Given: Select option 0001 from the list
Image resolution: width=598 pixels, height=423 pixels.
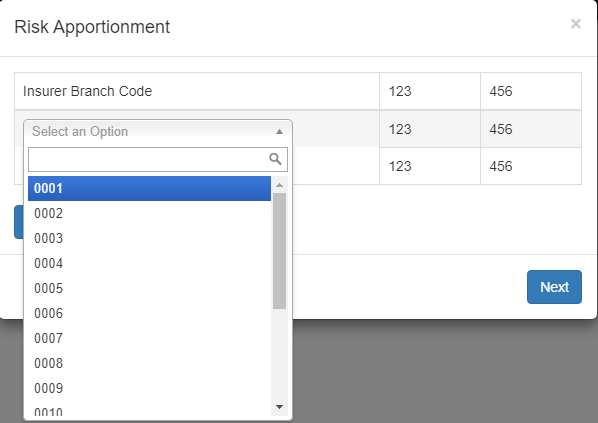Looking at the screenshot, I should click(x=150, y=188).
